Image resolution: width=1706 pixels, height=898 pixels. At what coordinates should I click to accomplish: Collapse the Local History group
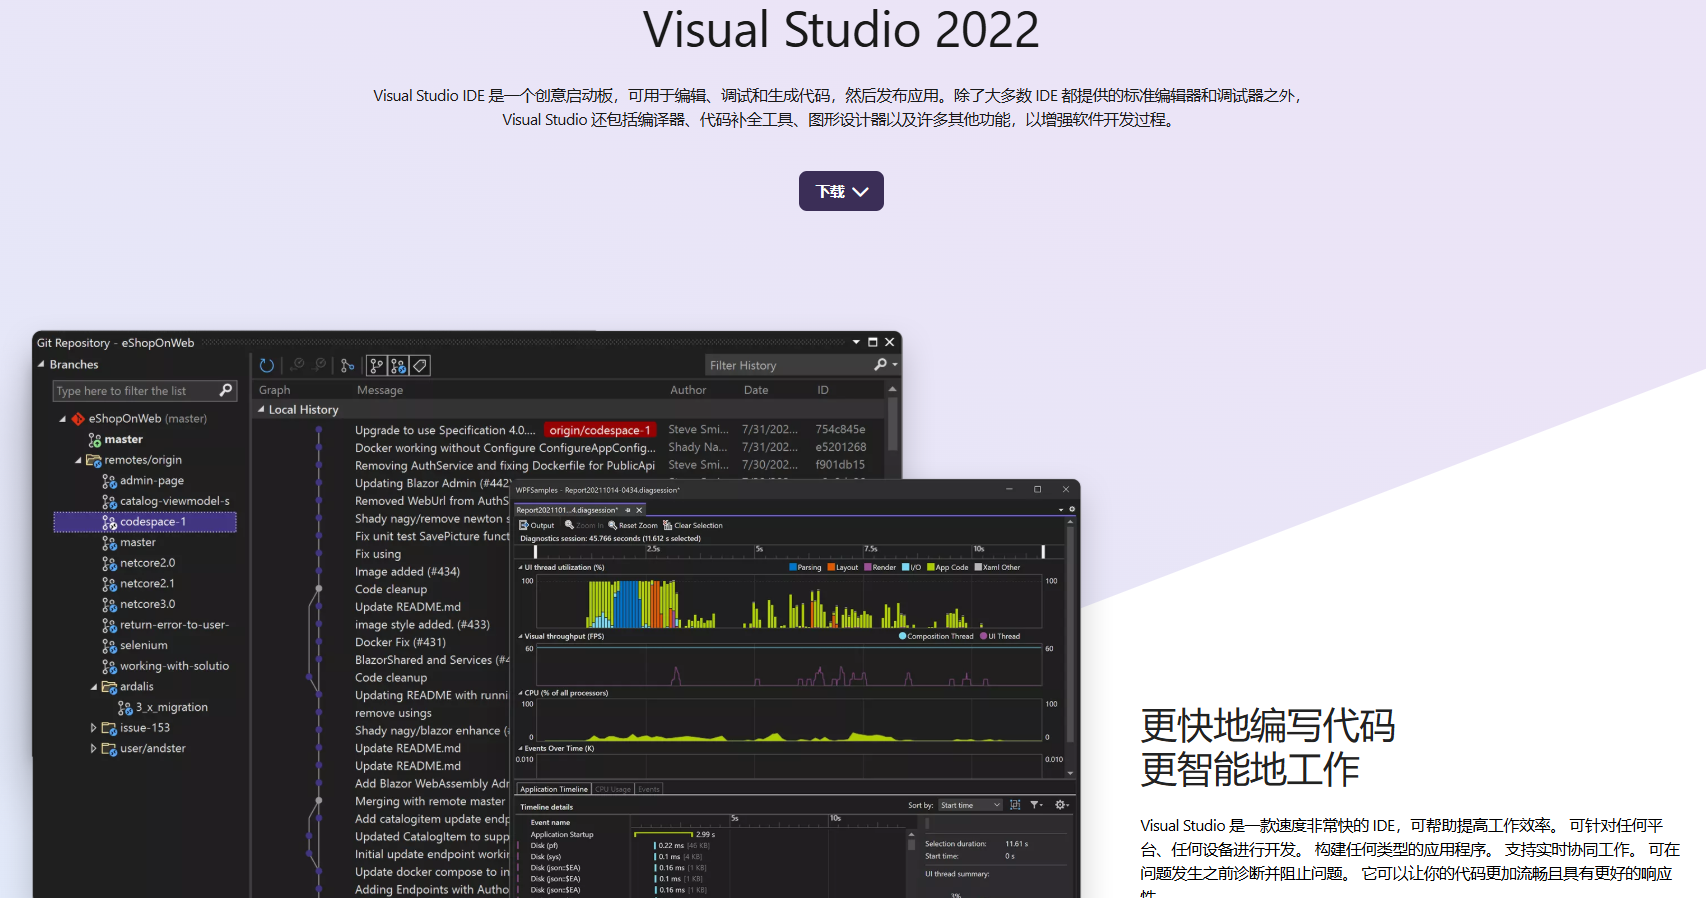pyautogui.click(x=262, y=410)
